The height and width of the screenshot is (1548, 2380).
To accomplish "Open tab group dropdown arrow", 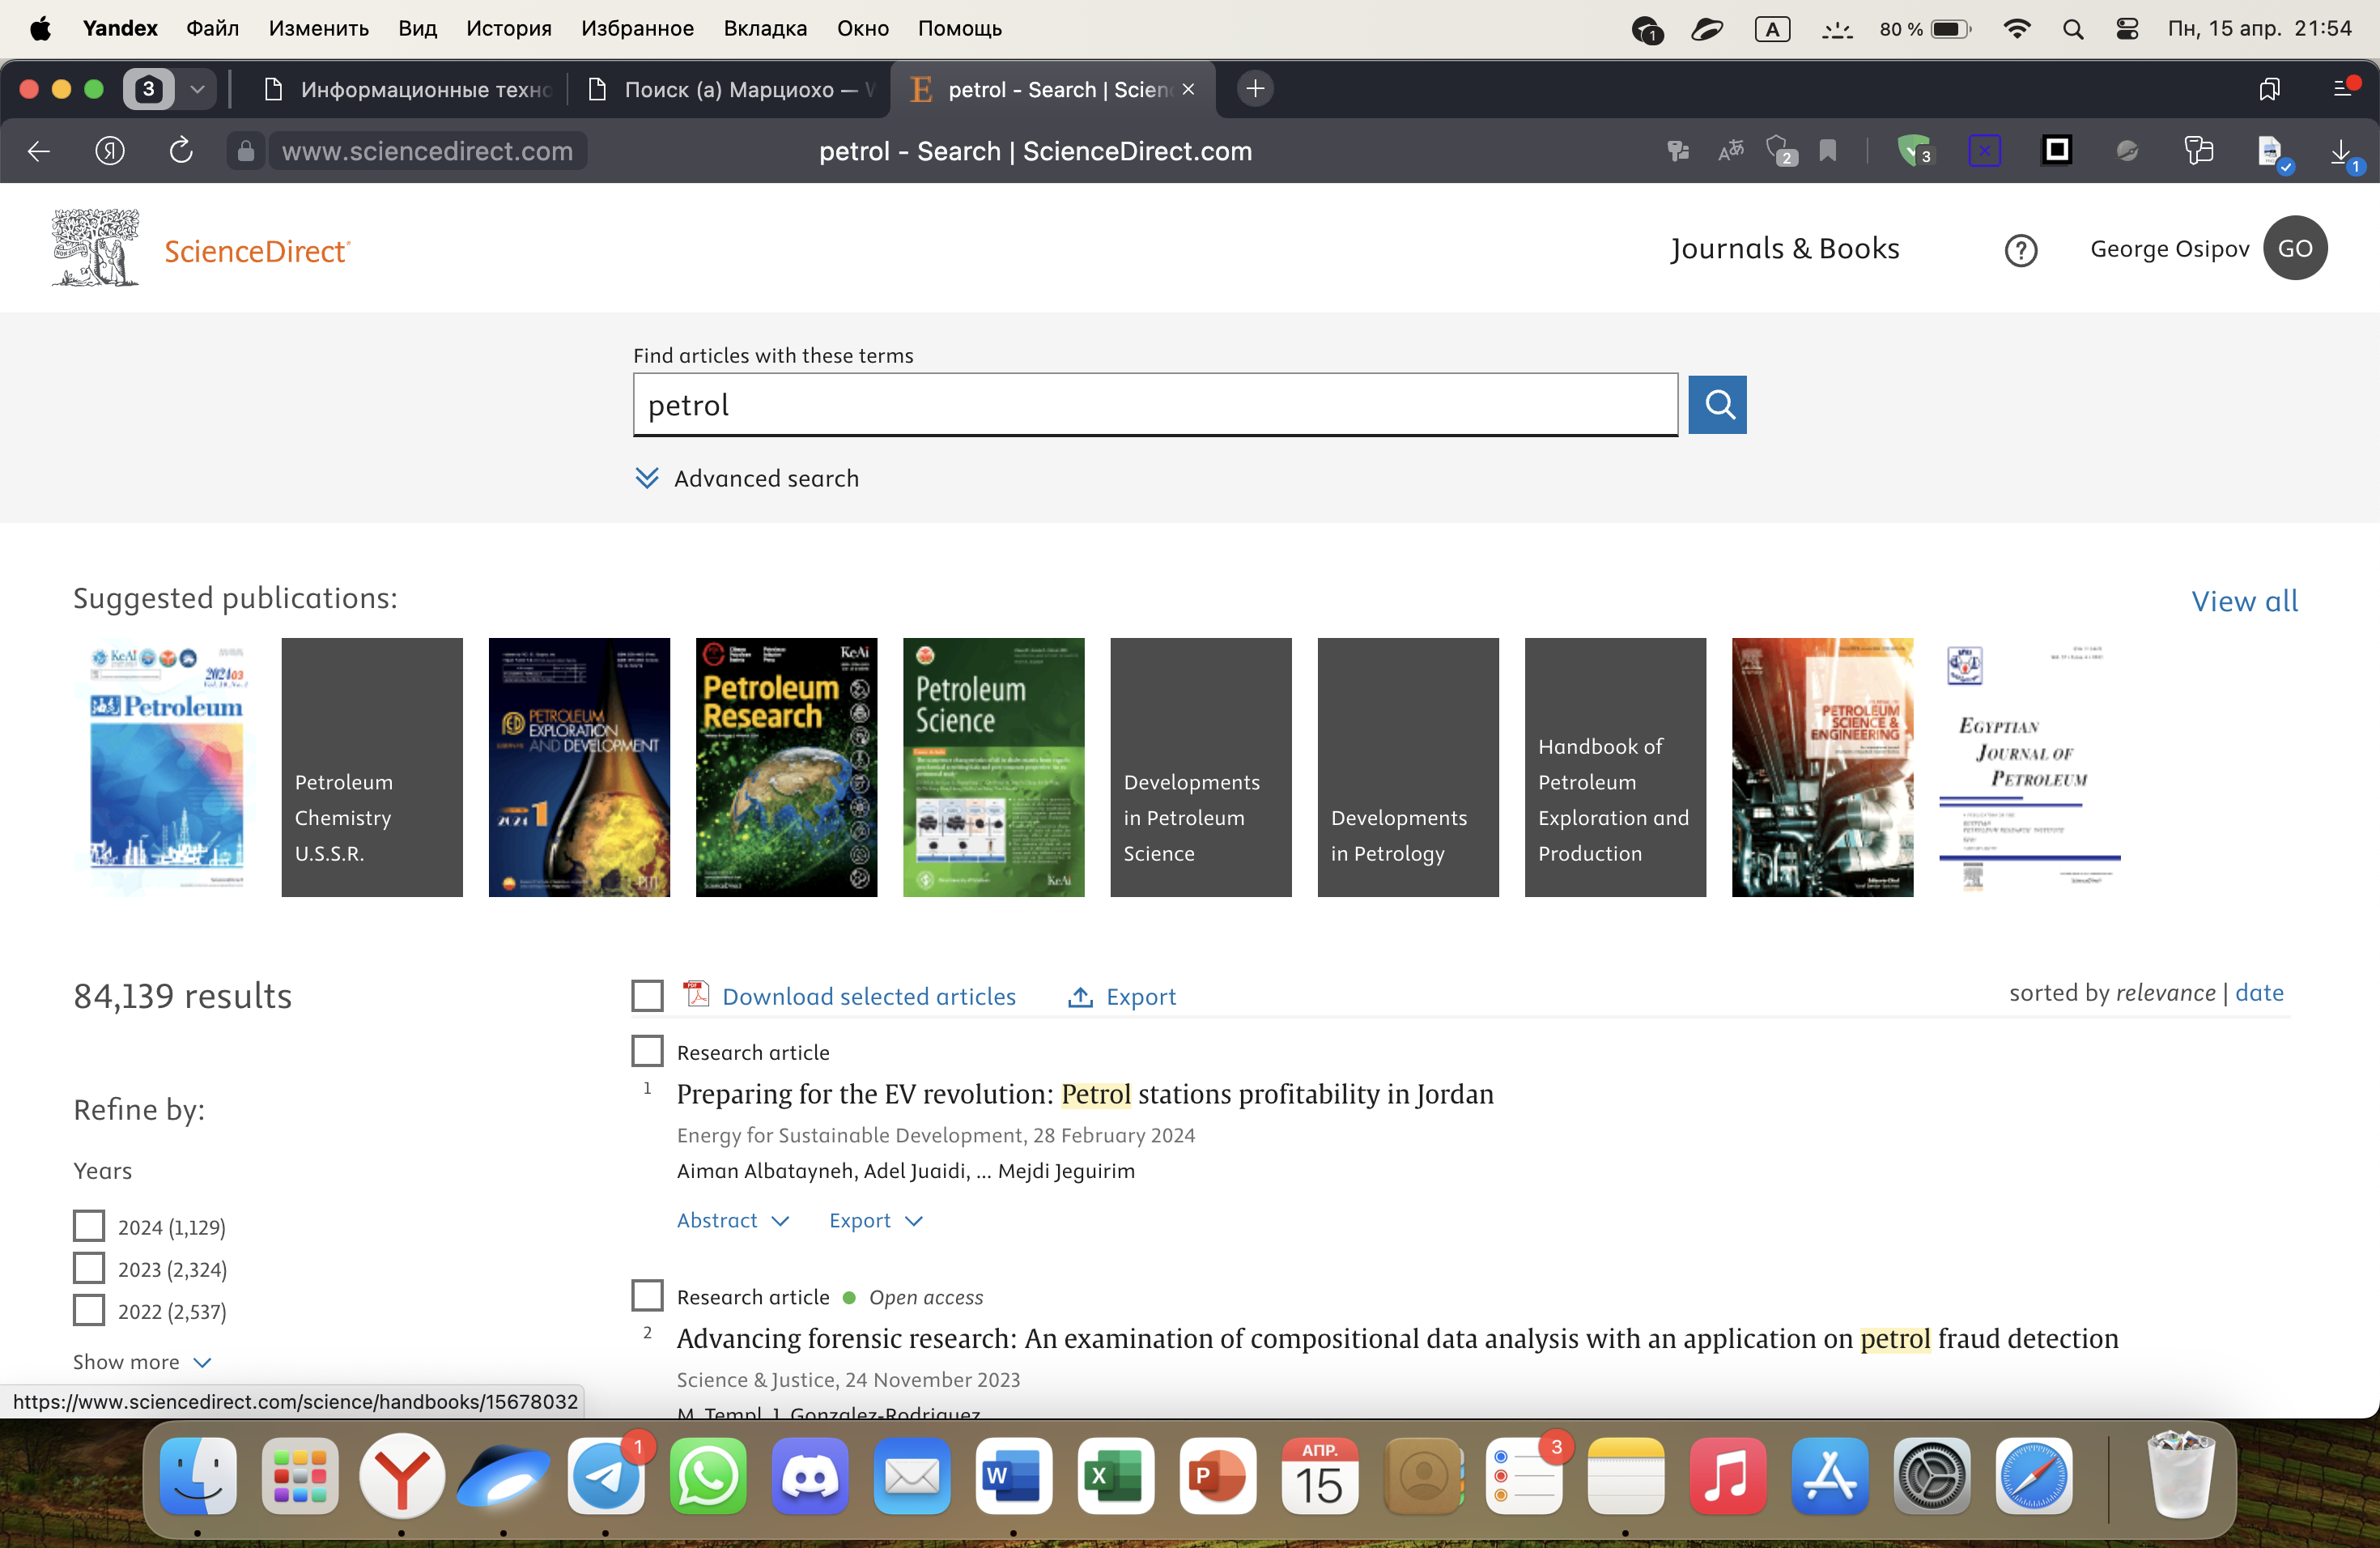I will point(197,89).
